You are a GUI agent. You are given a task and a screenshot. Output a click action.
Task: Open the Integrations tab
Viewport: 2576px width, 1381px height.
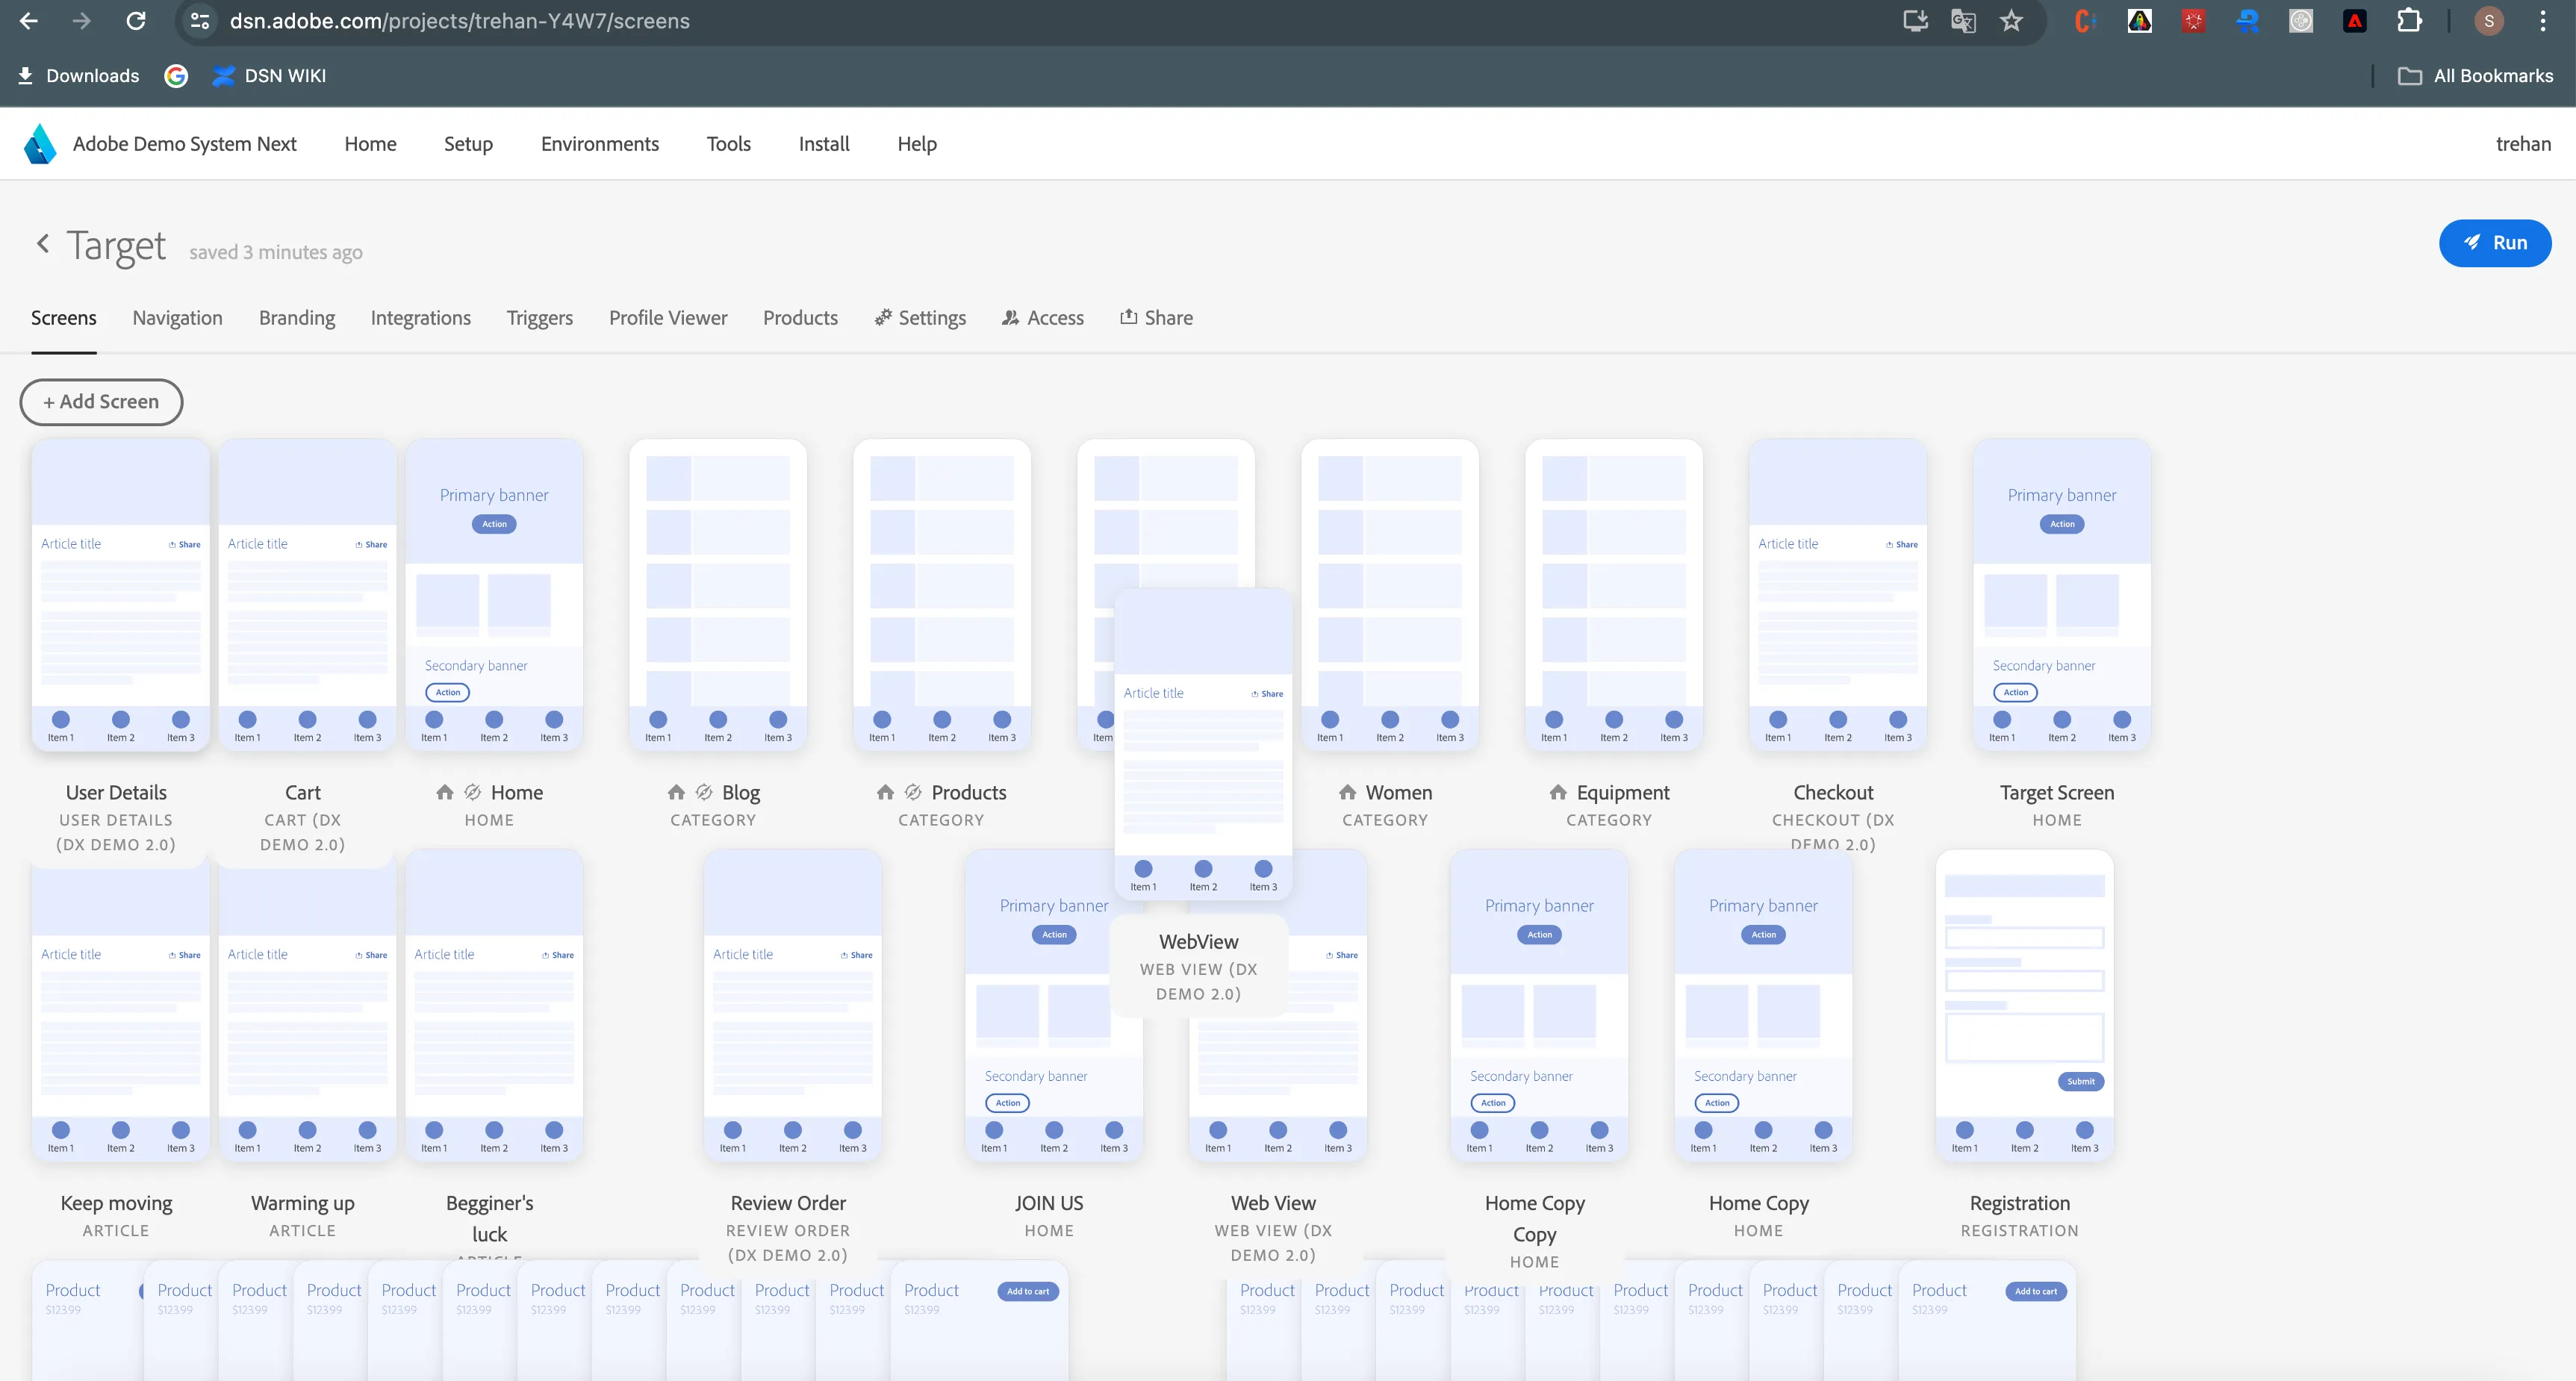[421, 318]
